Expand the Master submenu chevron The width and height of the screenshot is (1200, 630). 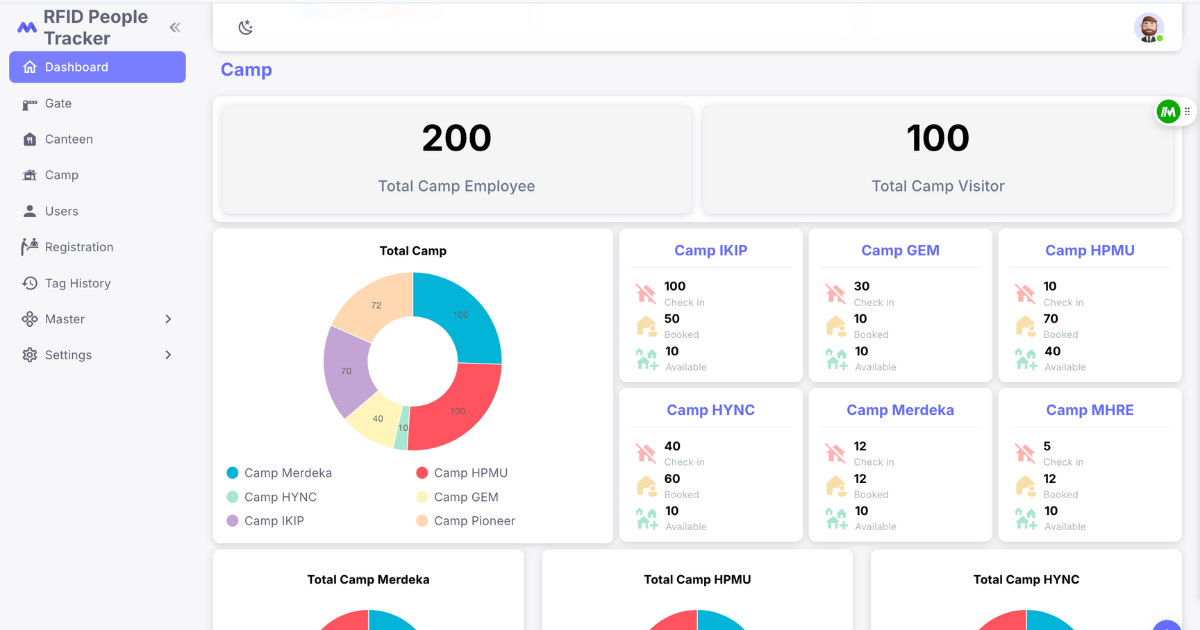pos(168,319)
